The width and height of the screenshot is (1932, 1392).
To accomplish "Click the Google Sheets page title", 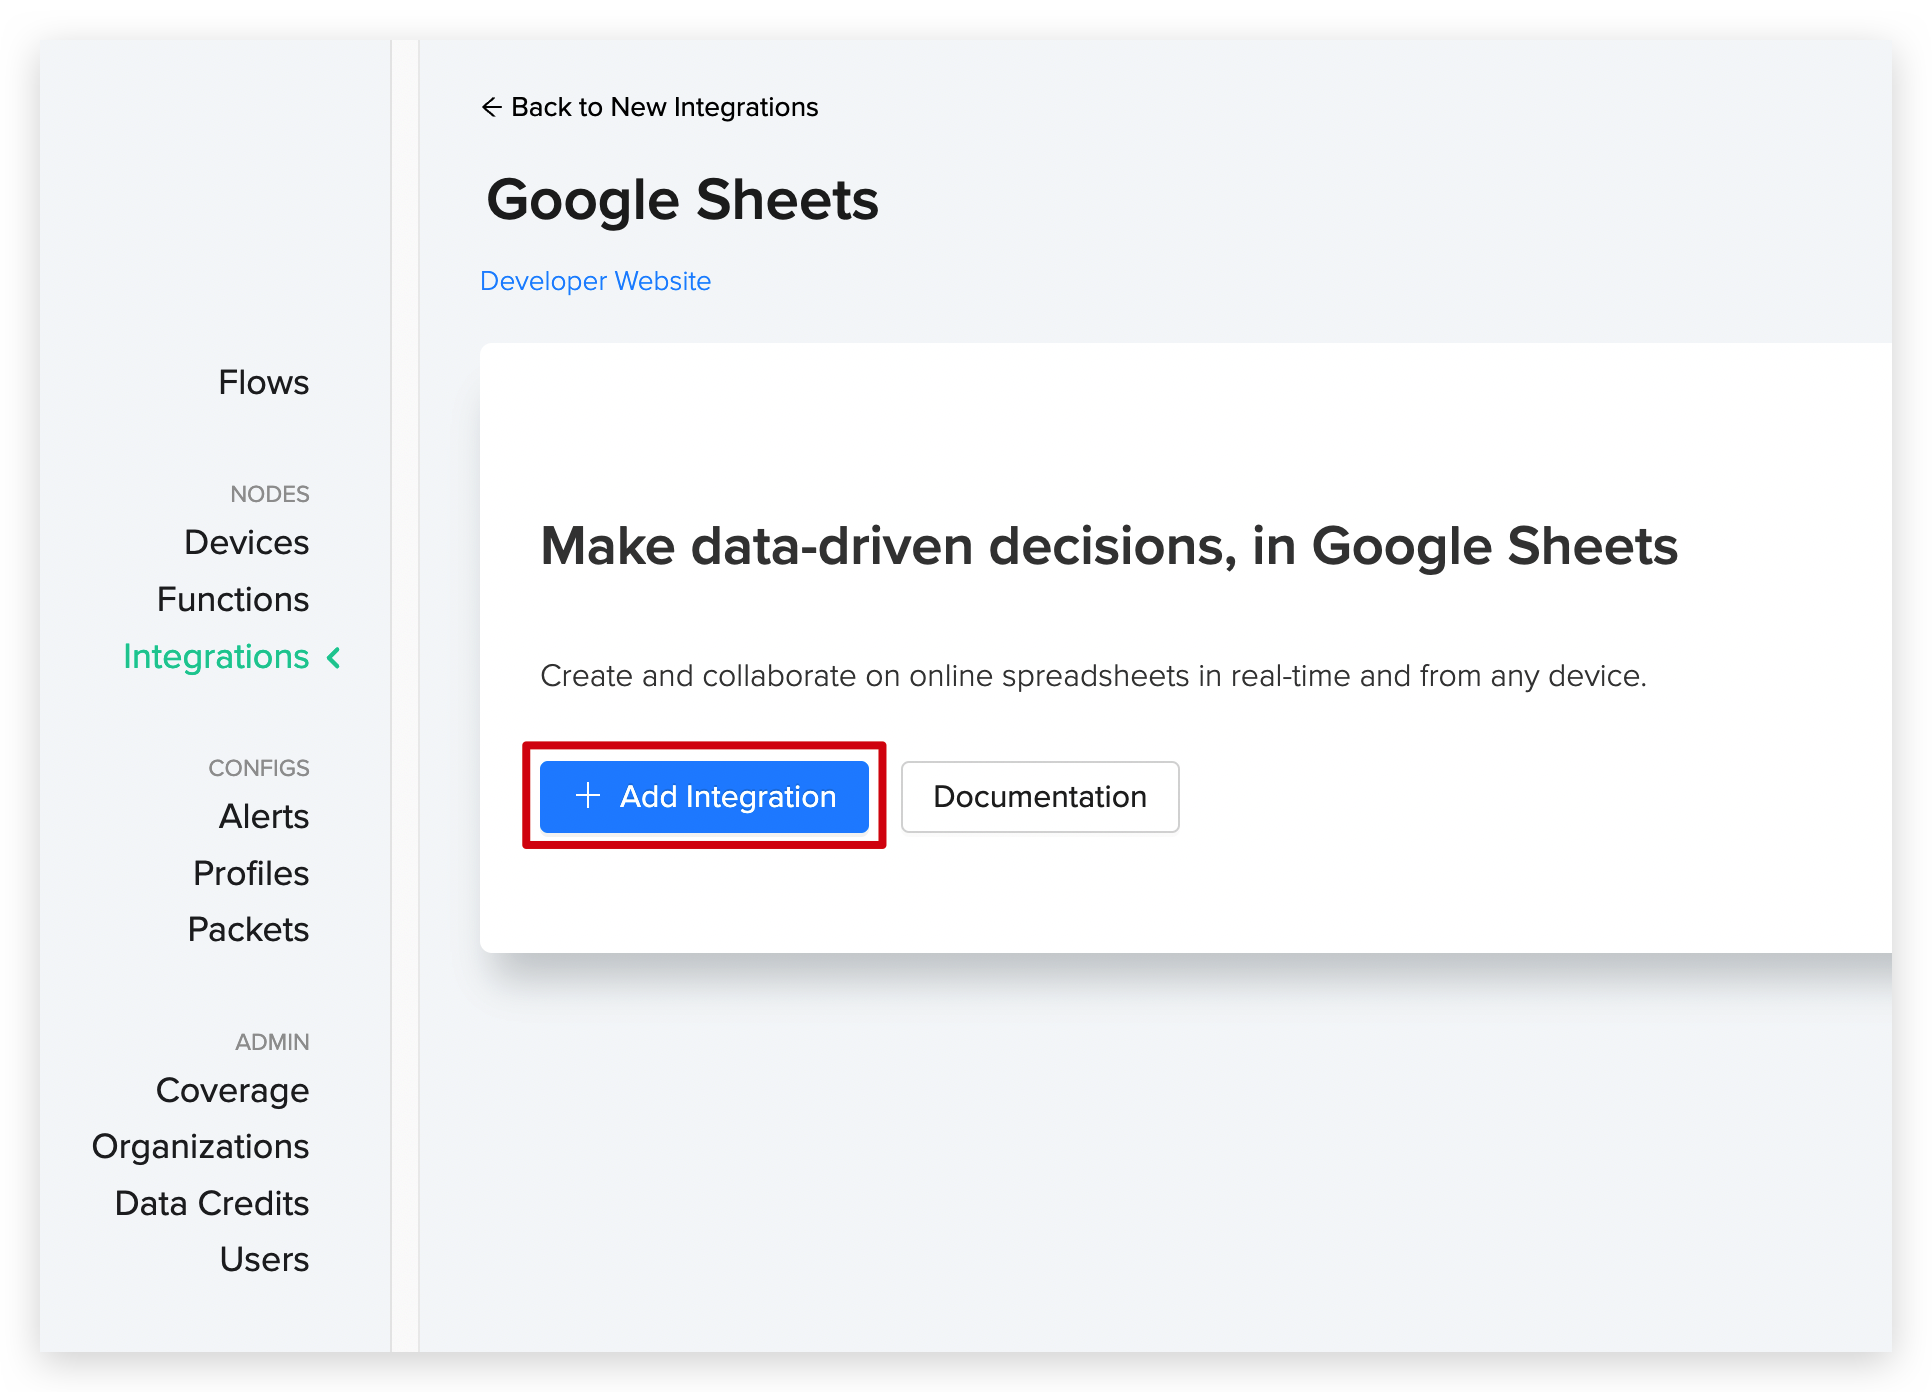I will [x=682, y=200].
